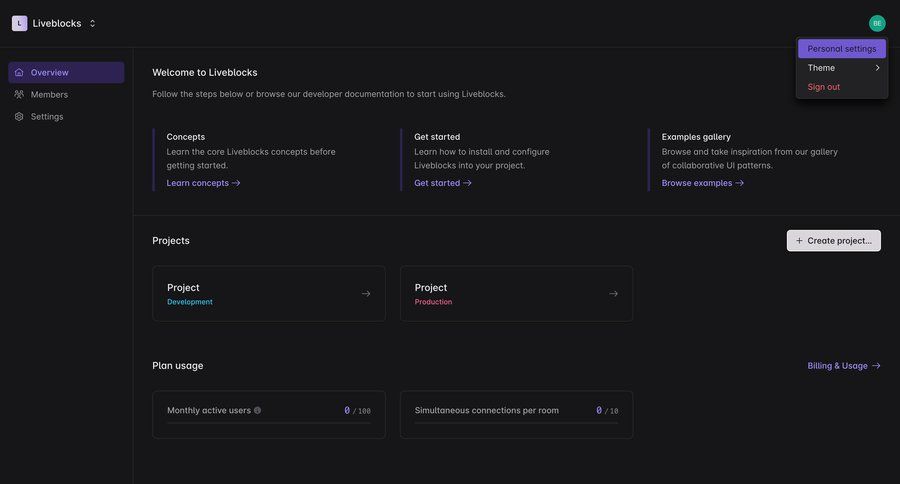This screenshot has height=484, width=900.
Task: Click the 0 / 10 connections value
Action: click(x=607, y=411)
